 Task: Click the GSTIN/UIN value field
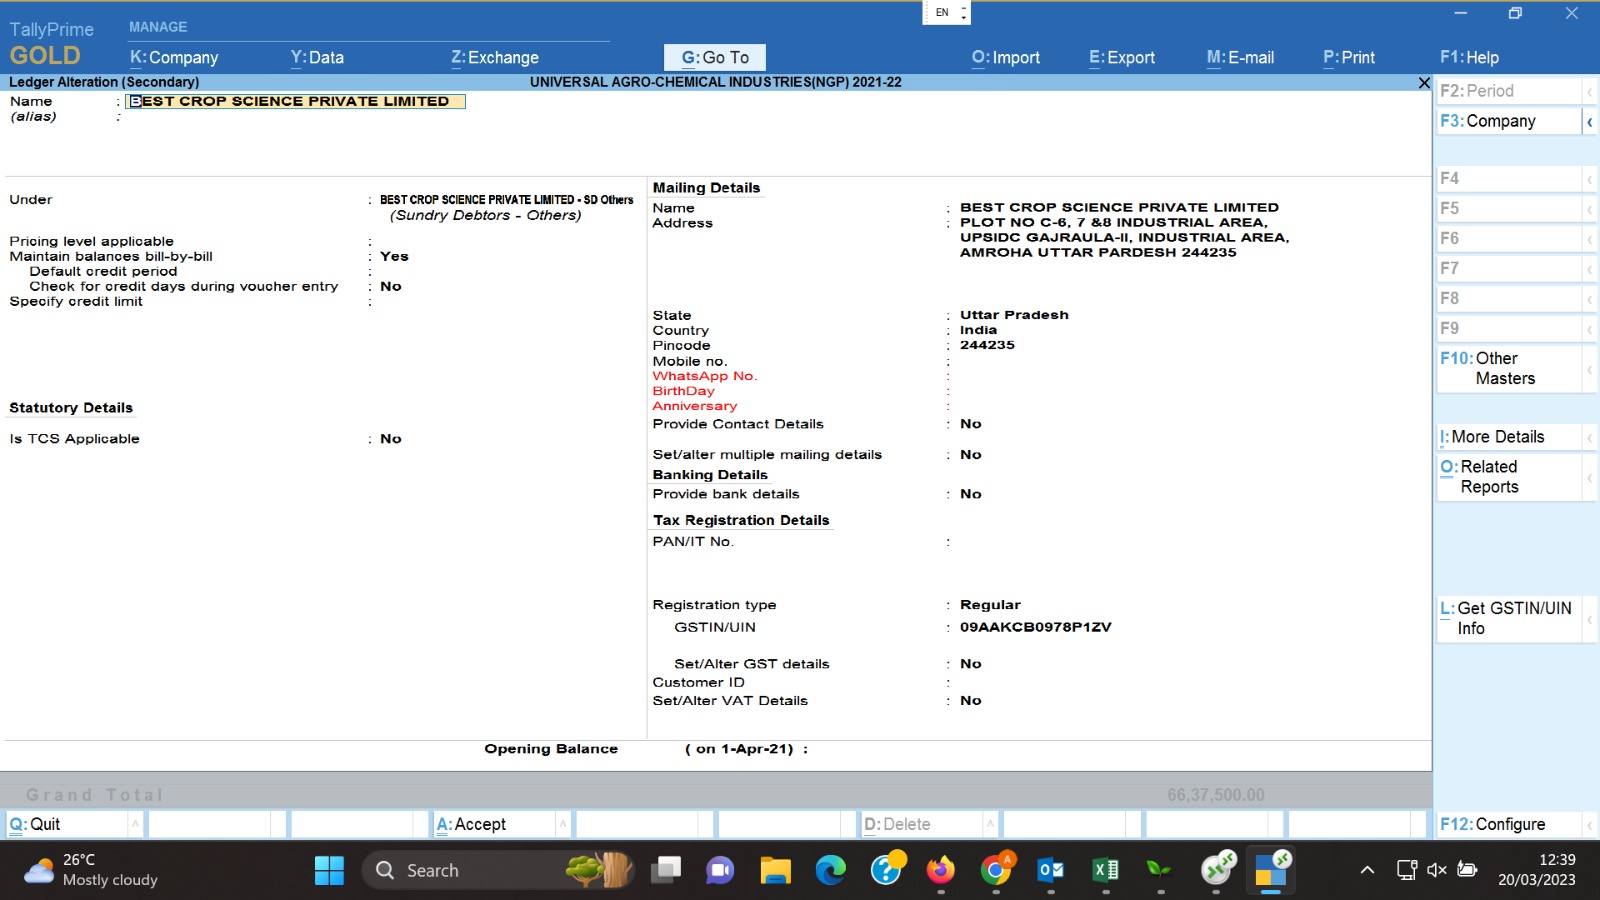click(x=1035, y=628)
